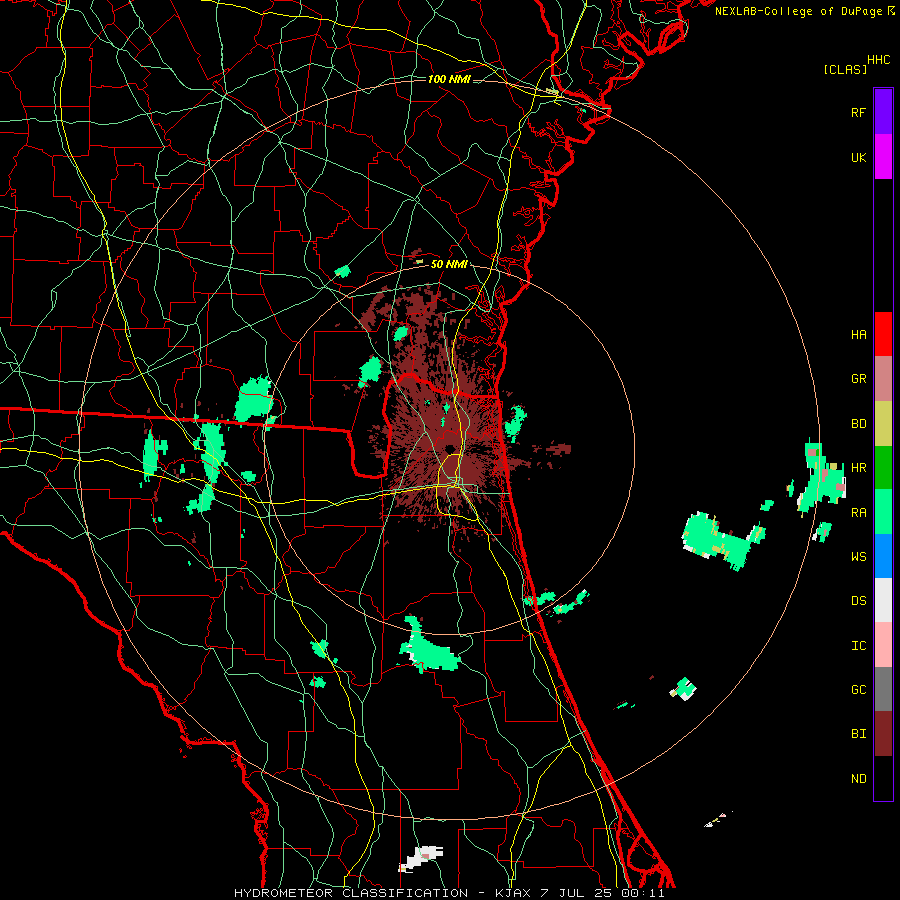900x900 pixels.
Task: Pick the blue WS legend swatch
Action: click(883, 556)
